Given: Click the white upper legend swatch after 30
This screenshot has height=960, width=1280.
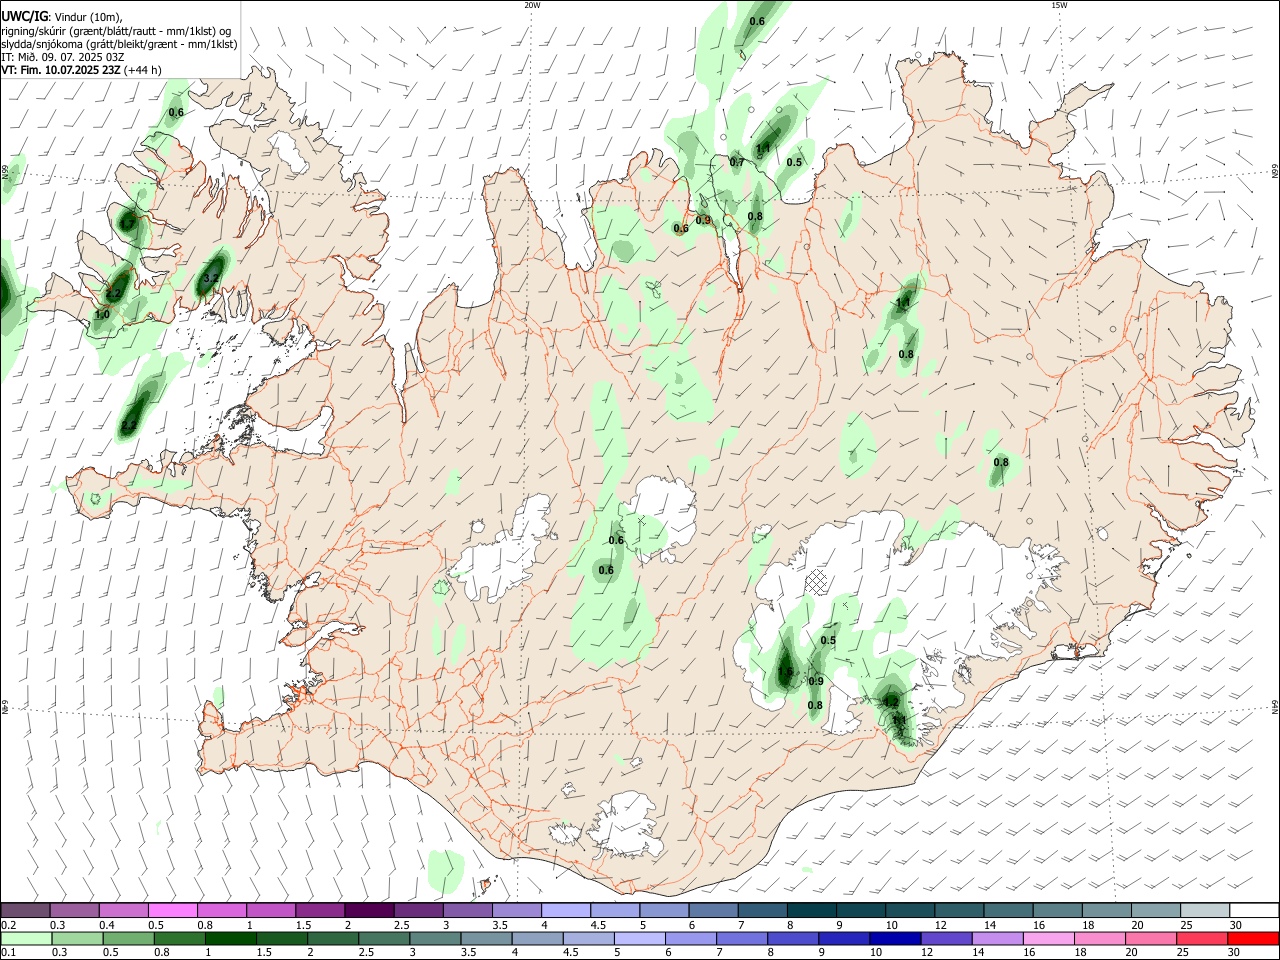Looking at the screenshot, I should (x=1253, y=910).
